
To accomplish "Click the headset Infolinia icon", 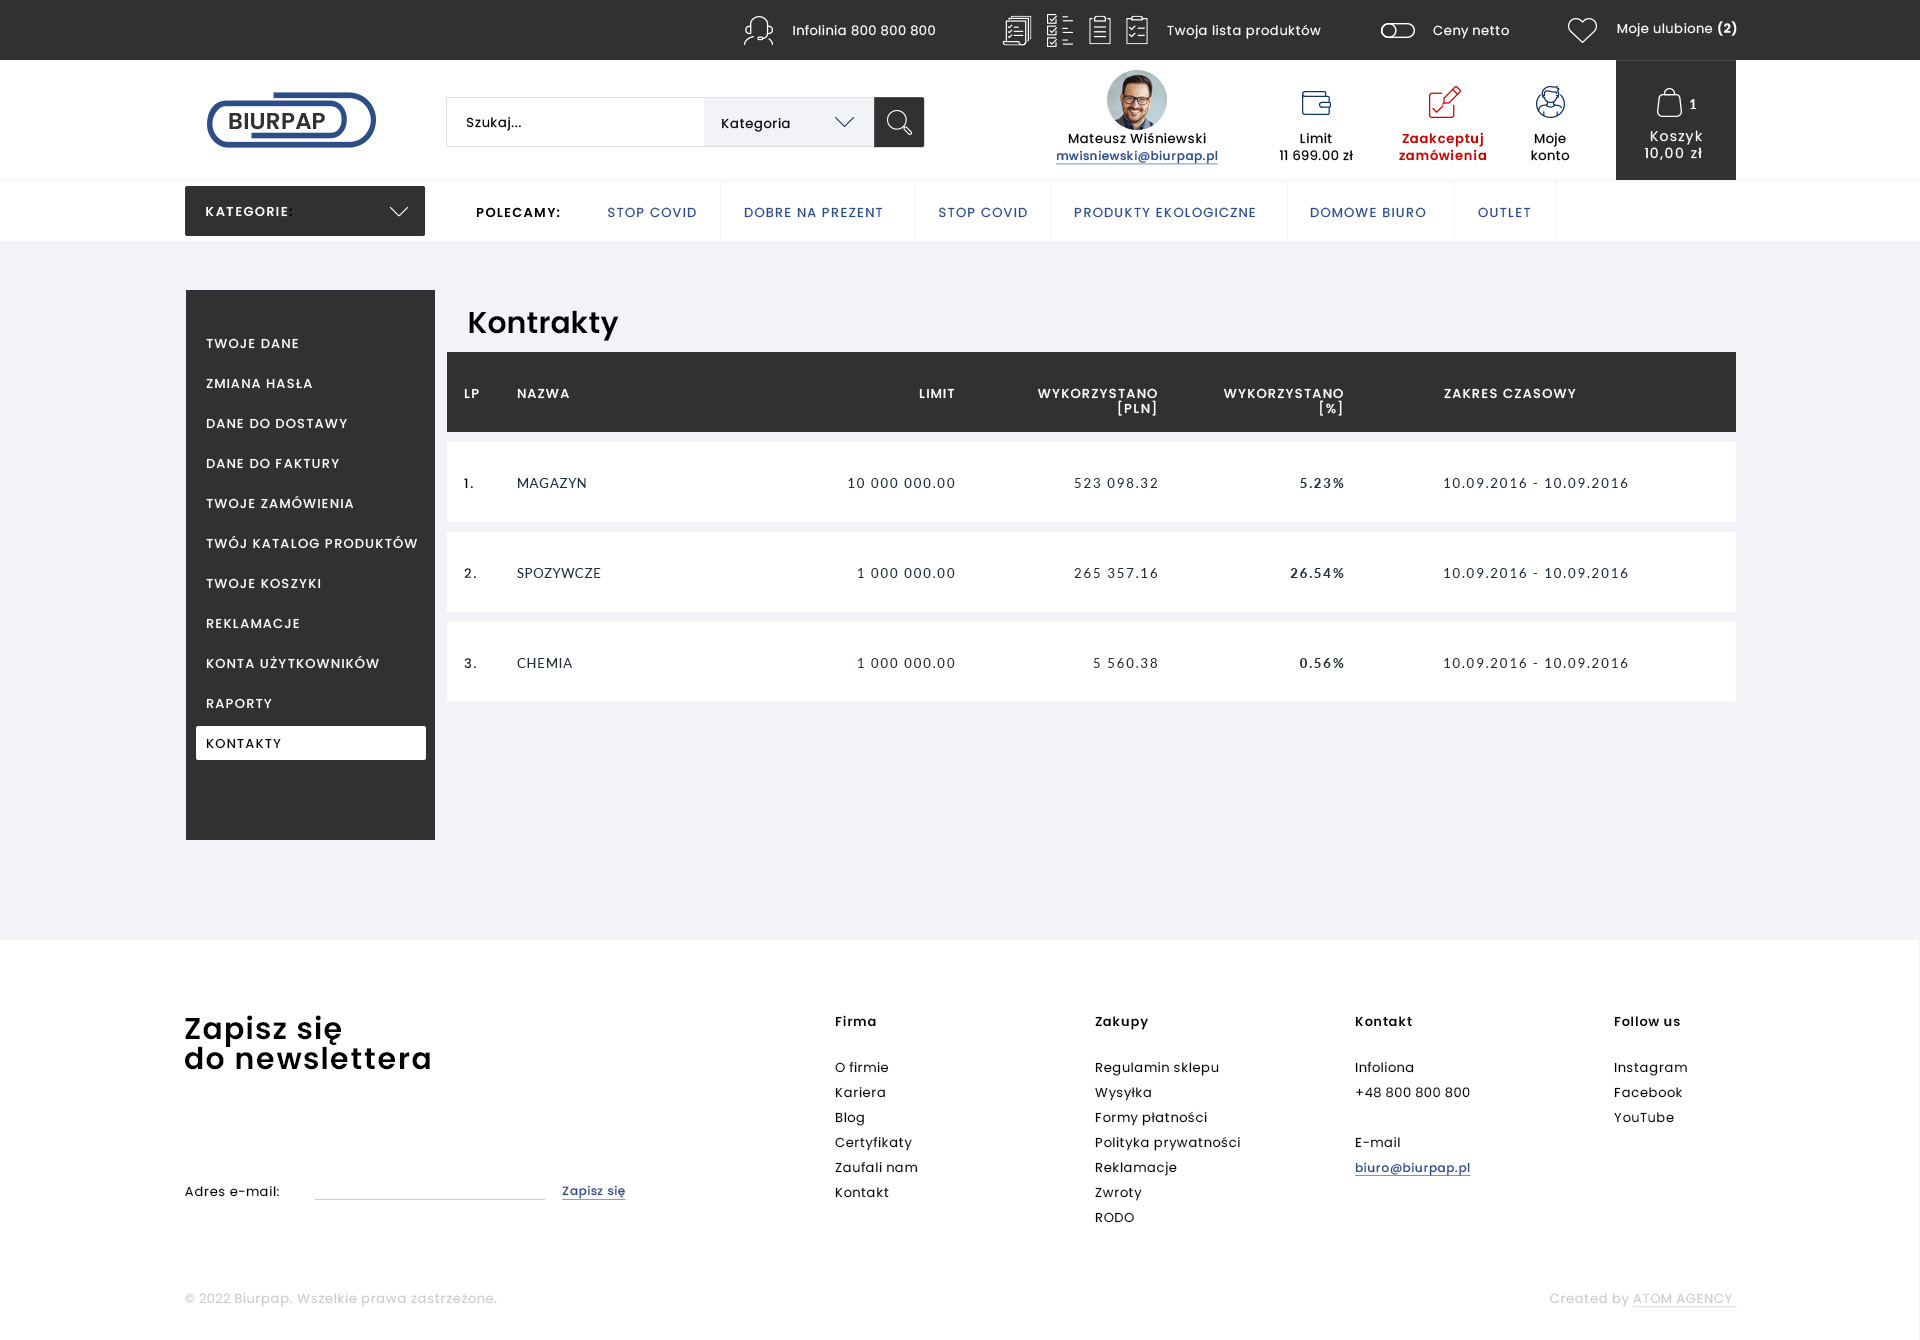I will point(758,30).
